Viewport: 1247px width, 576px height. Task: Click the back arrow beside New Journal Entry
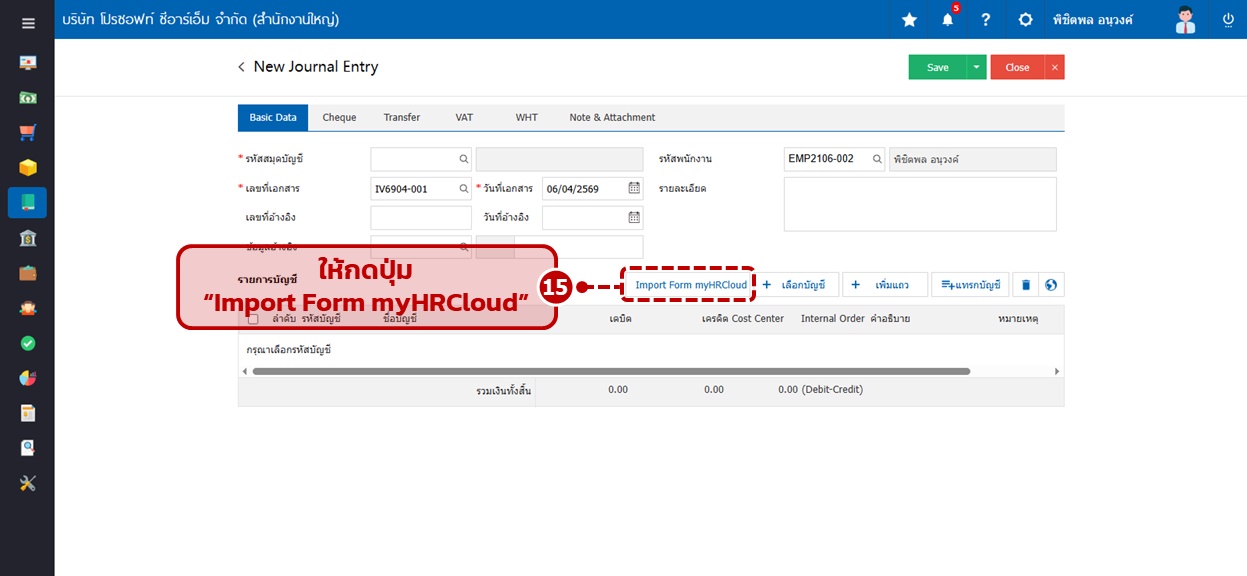pyautogui.click(x=241, y=67)
